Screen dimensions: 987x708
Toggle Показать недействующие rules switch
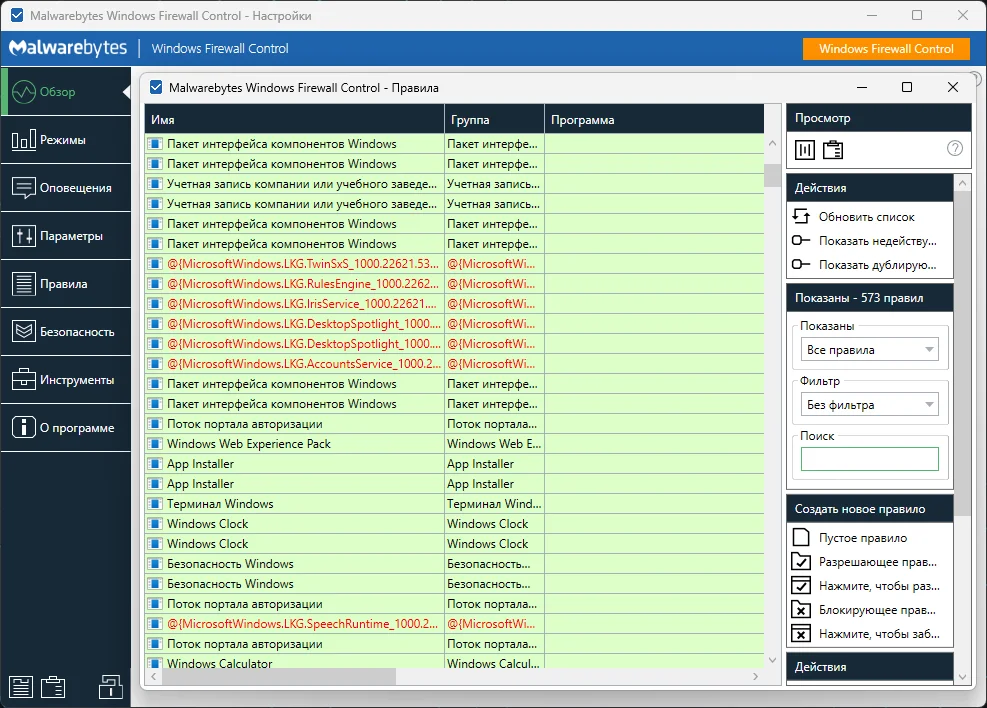tap(801, 241)
